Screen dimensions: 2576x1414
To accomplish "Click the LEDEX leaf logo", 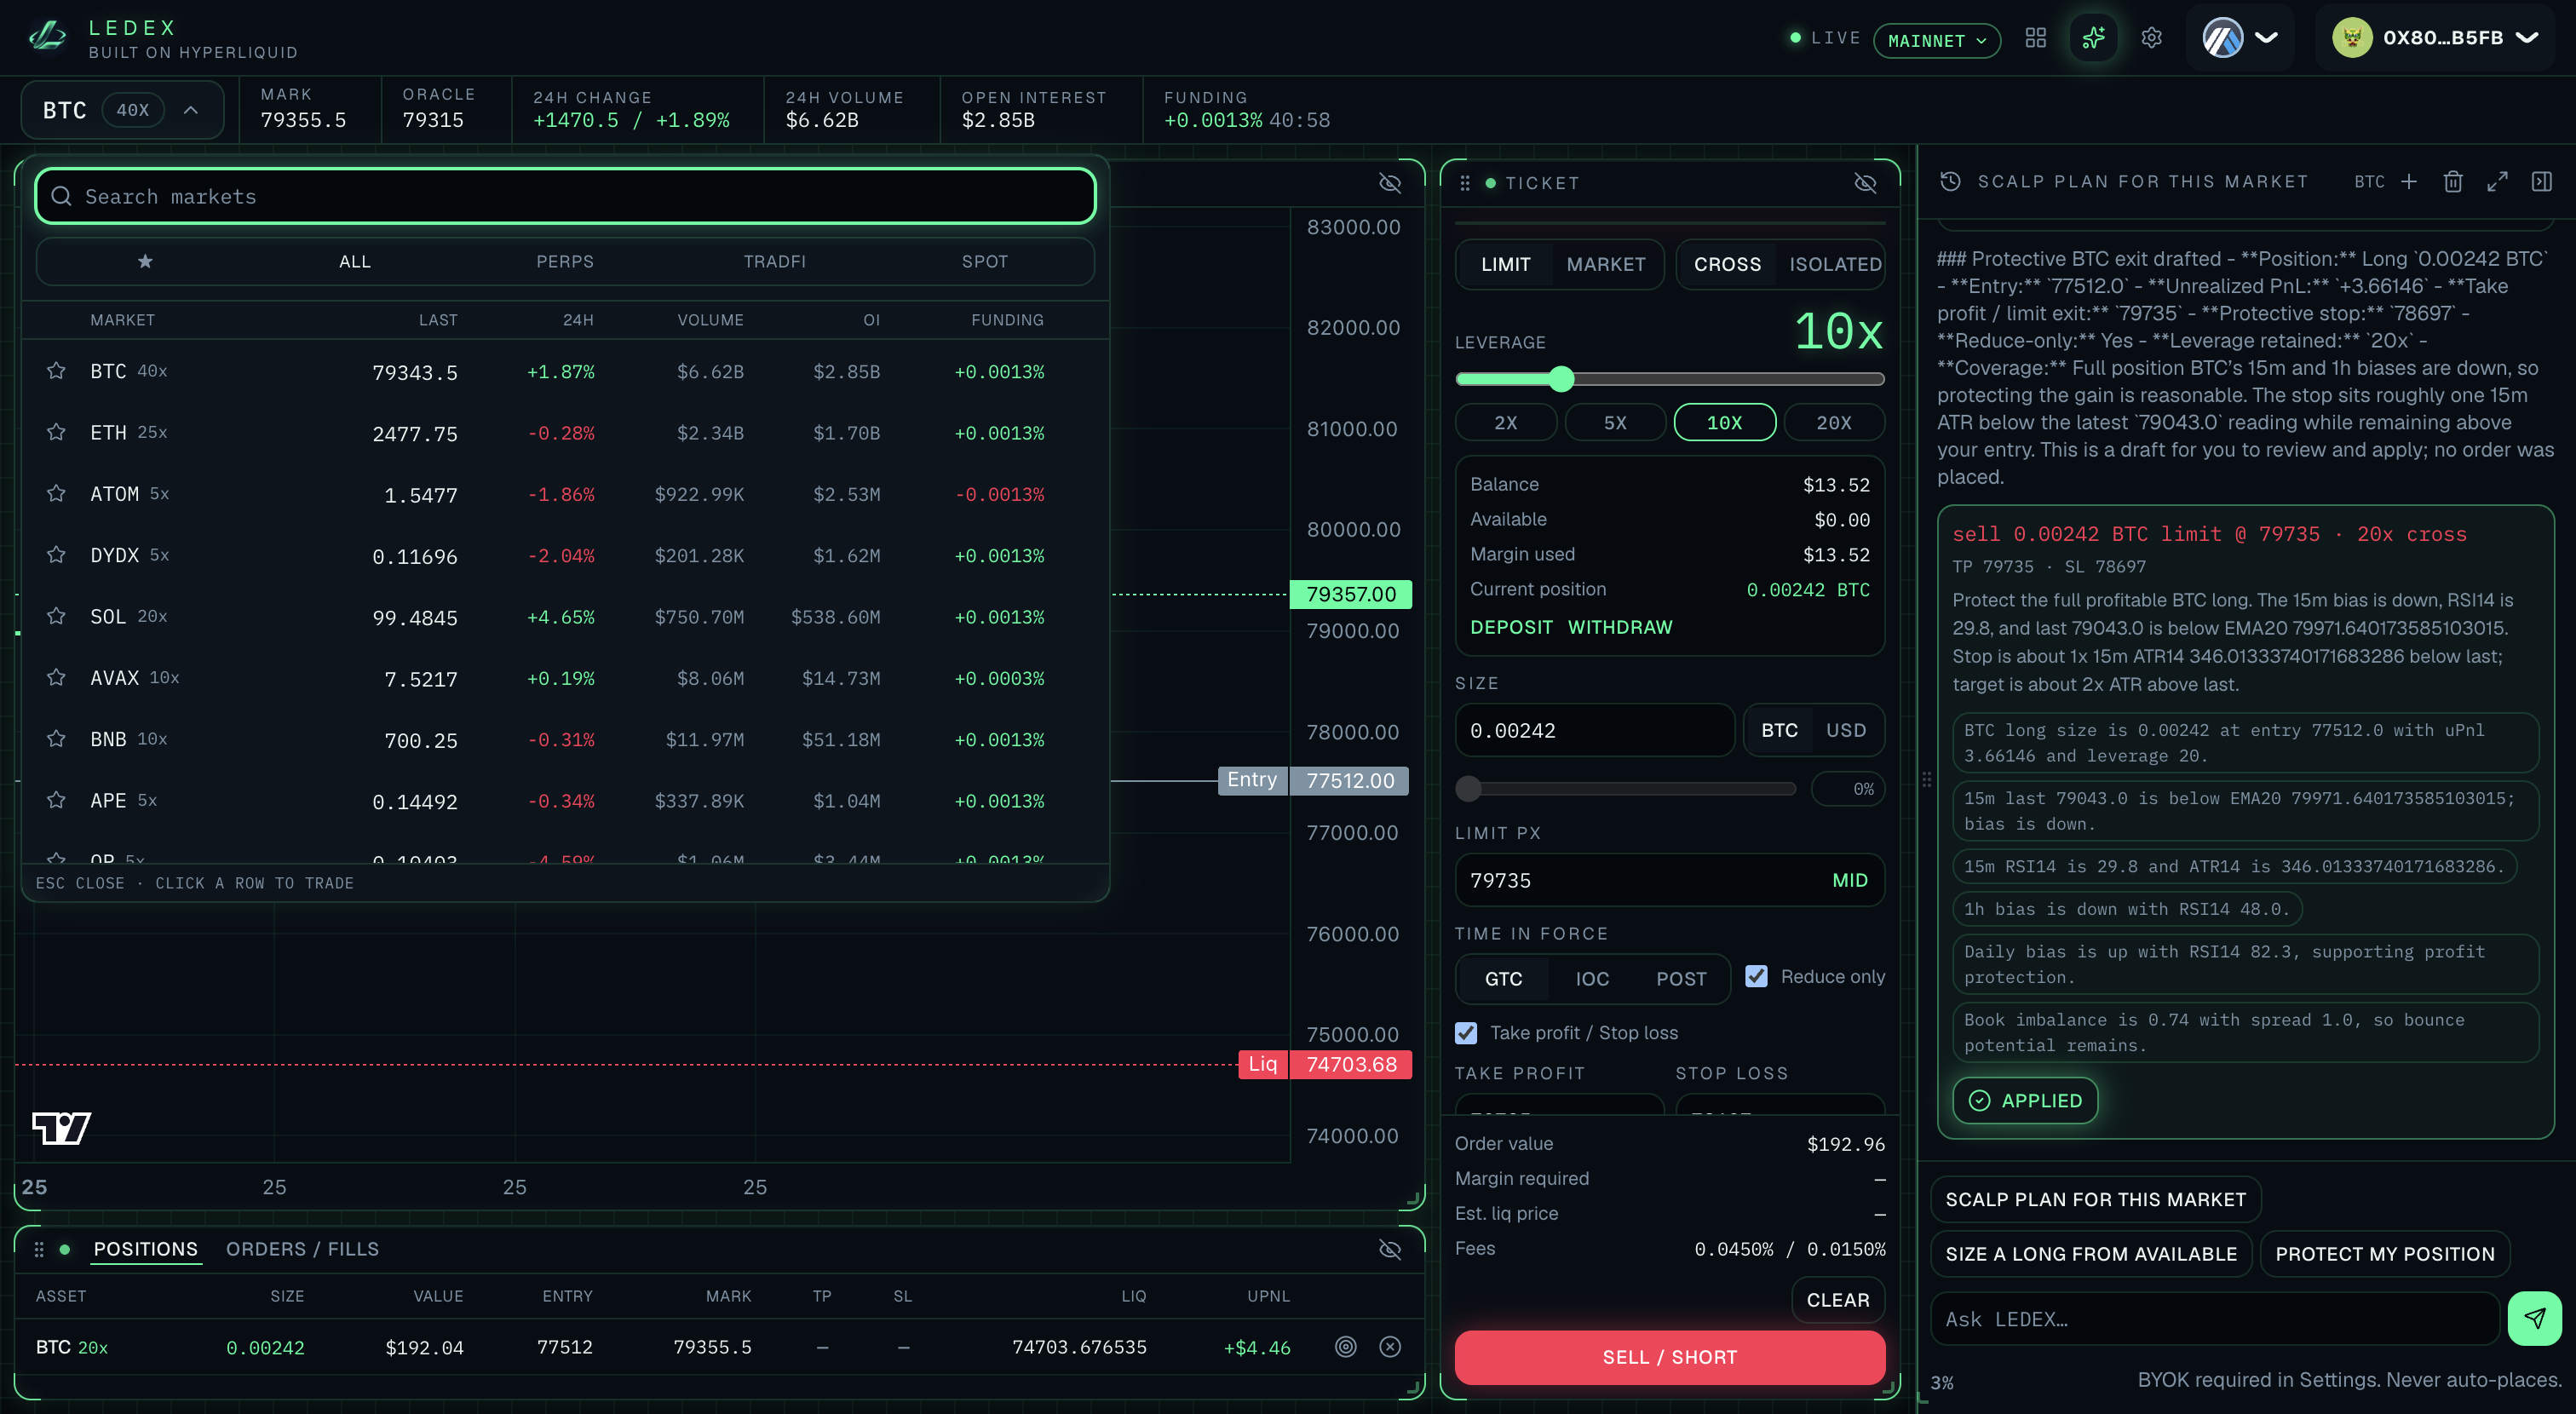I will (x=48, y=38).
